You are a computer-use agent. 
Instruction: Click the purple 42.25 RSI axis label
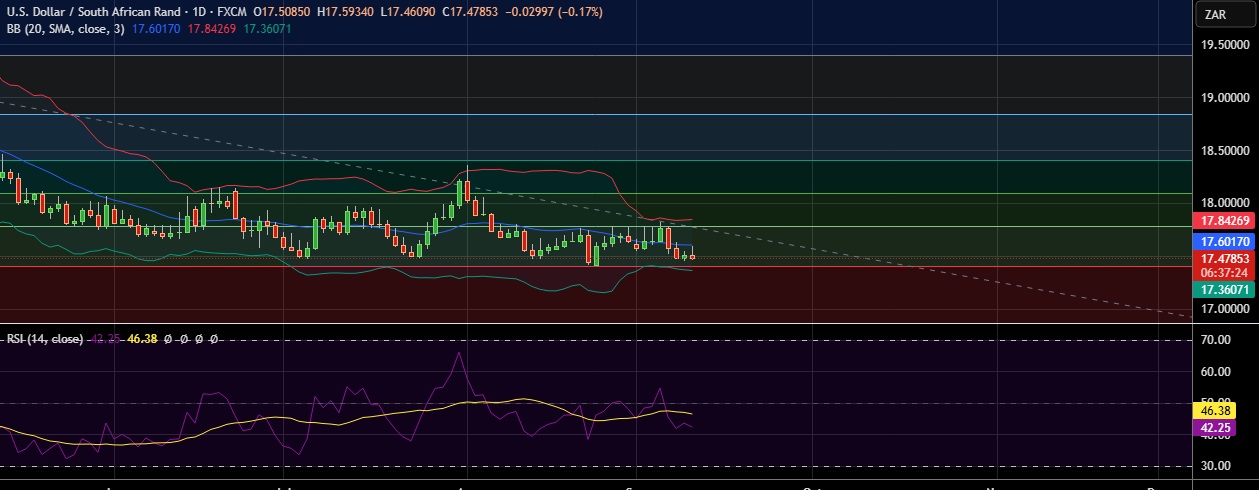tap(1215, 427)
